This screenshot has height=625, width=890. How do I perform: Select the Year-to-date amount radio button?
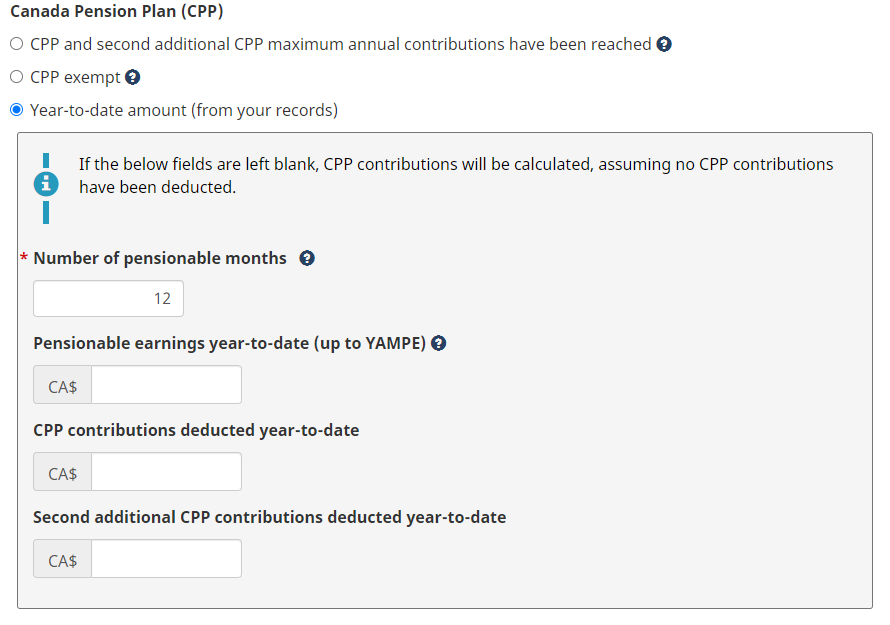[16, 110]
